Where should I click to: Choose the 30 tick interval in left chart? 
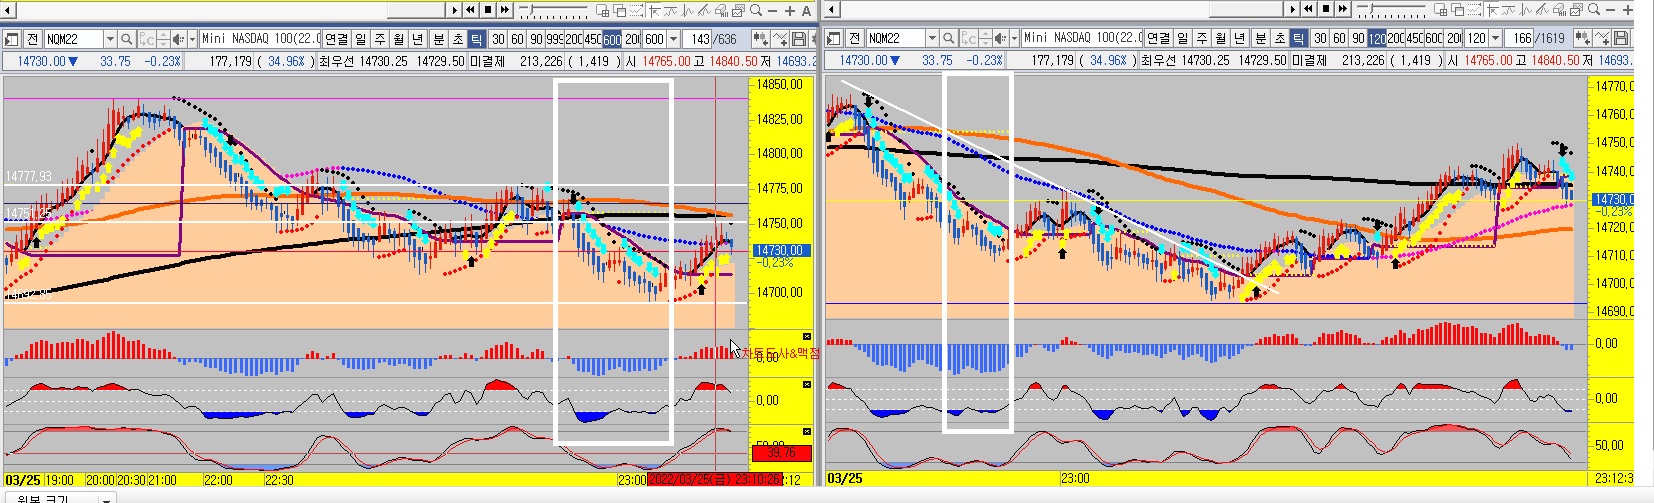pos(498,39)
